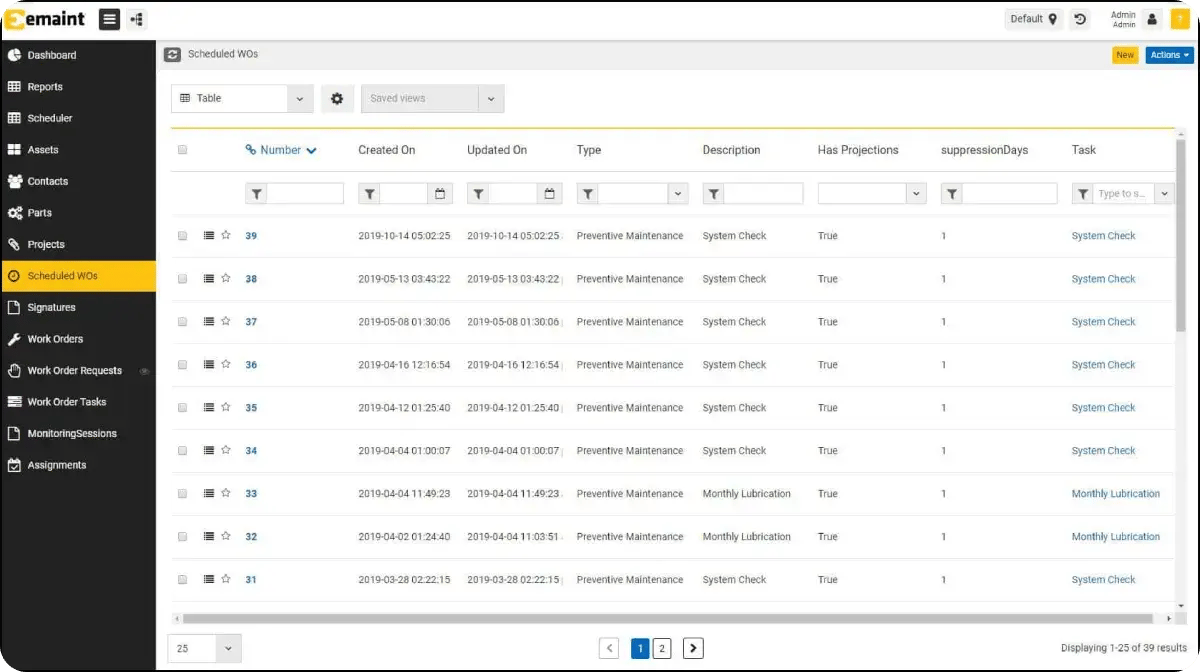Open the Saved views dropdown
Viewport: 1200px width, 672px height.
coord(432,98)
